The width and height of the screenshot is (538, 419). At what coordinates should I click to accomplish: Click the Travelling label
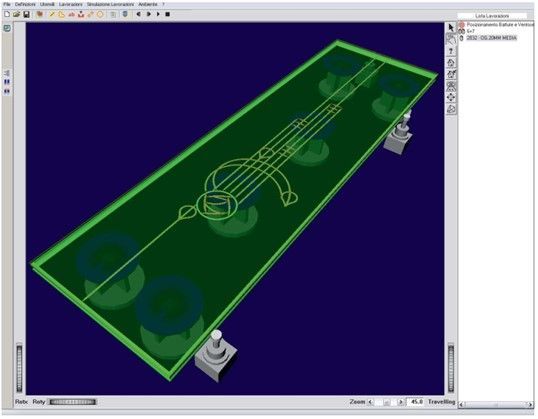coord(441,402)
